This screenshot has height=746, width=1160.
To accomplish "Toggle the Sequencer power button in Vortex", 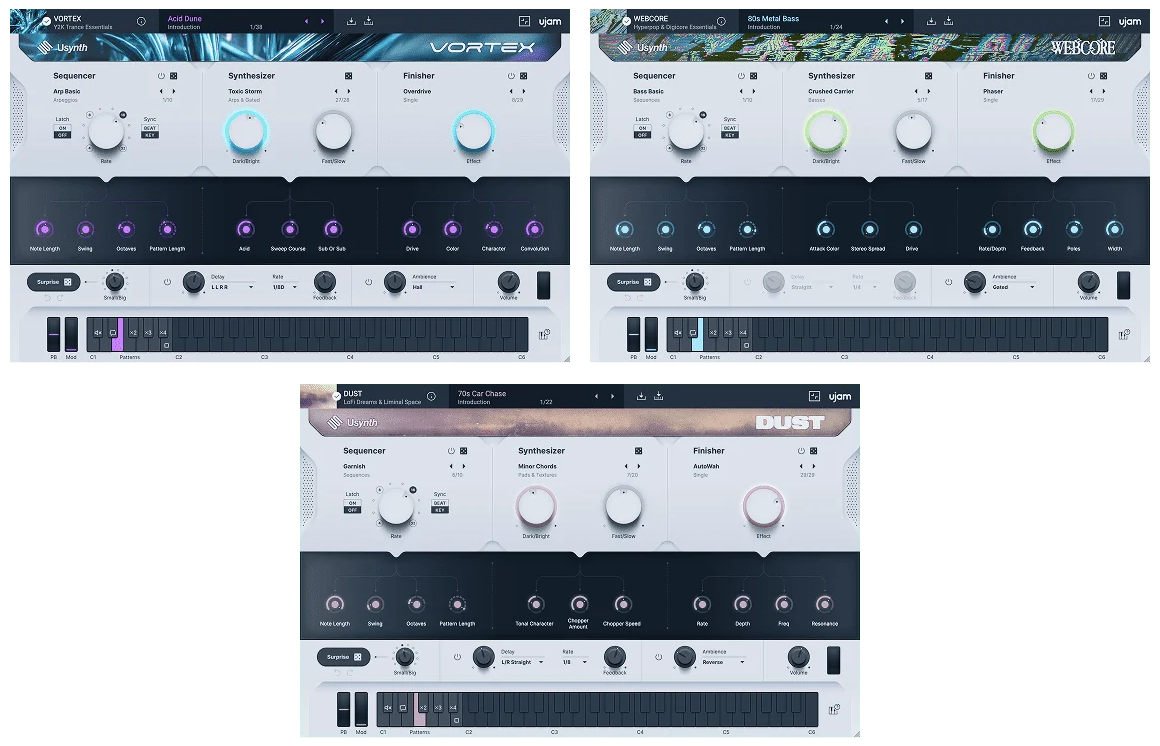I will [x=161, y=75].
